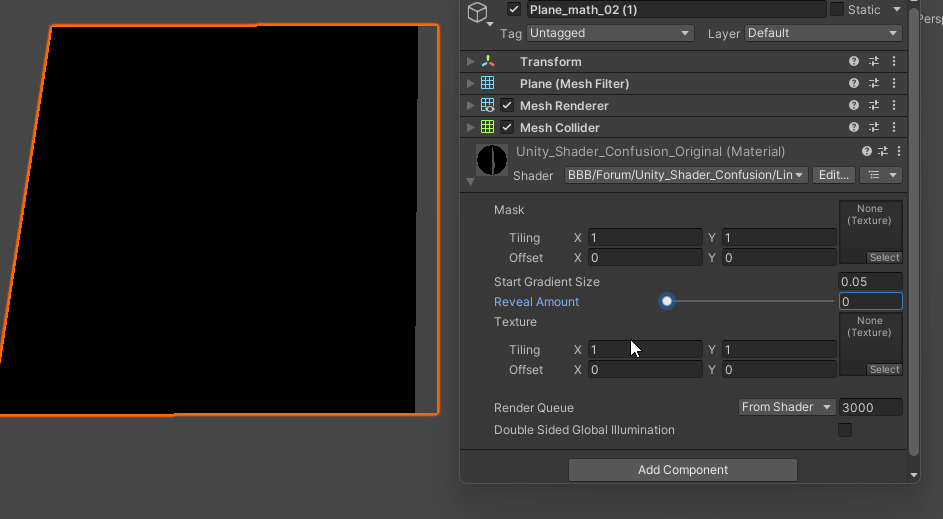This screenshot has width=943, height=519.
Task: Open Mesh Renderer more options menu
Action: point(894,105)
